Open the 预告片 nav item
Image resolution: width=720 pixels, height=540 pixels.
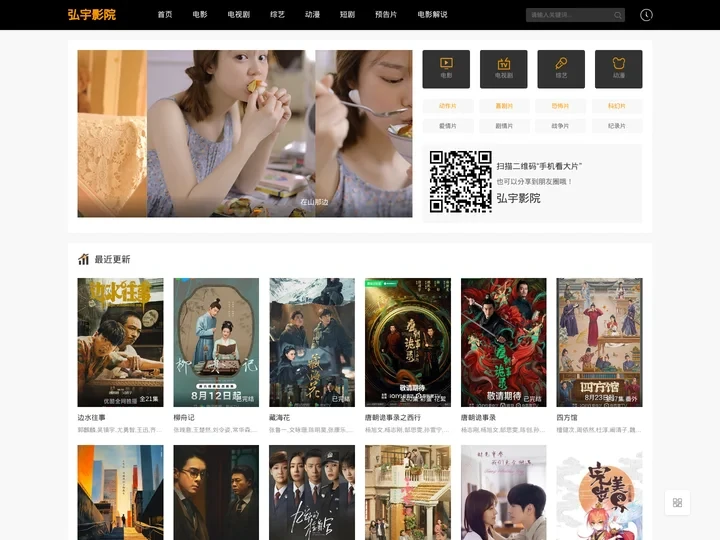pos(386,15)
